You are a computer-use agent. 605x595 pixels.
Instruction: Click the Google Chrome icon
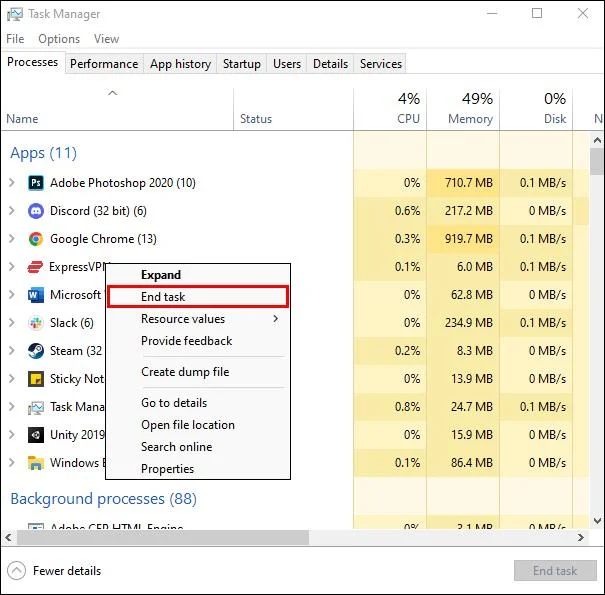(36, 239)
